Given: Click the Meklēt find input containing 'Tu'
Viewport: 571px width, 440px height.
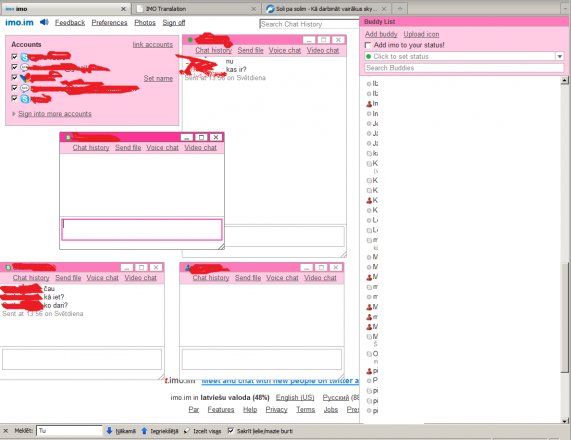Looking at the screenshot, I should 69,431.
